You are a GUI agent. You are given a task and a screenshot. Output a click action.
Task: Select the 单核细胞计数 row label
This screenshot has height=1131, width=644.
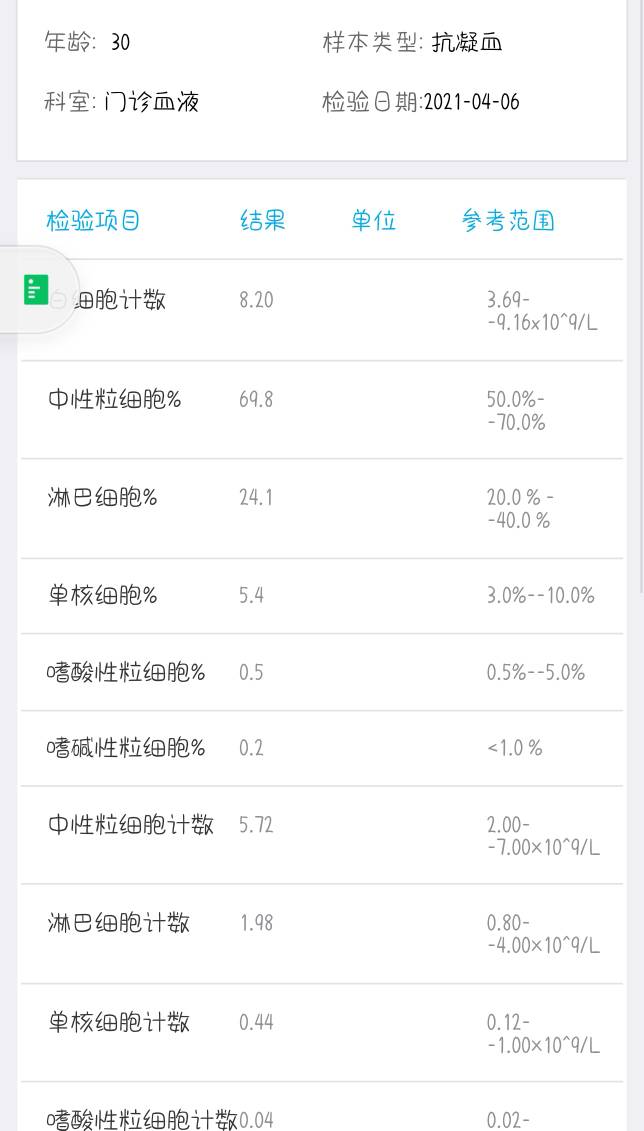click(119, 1022)
